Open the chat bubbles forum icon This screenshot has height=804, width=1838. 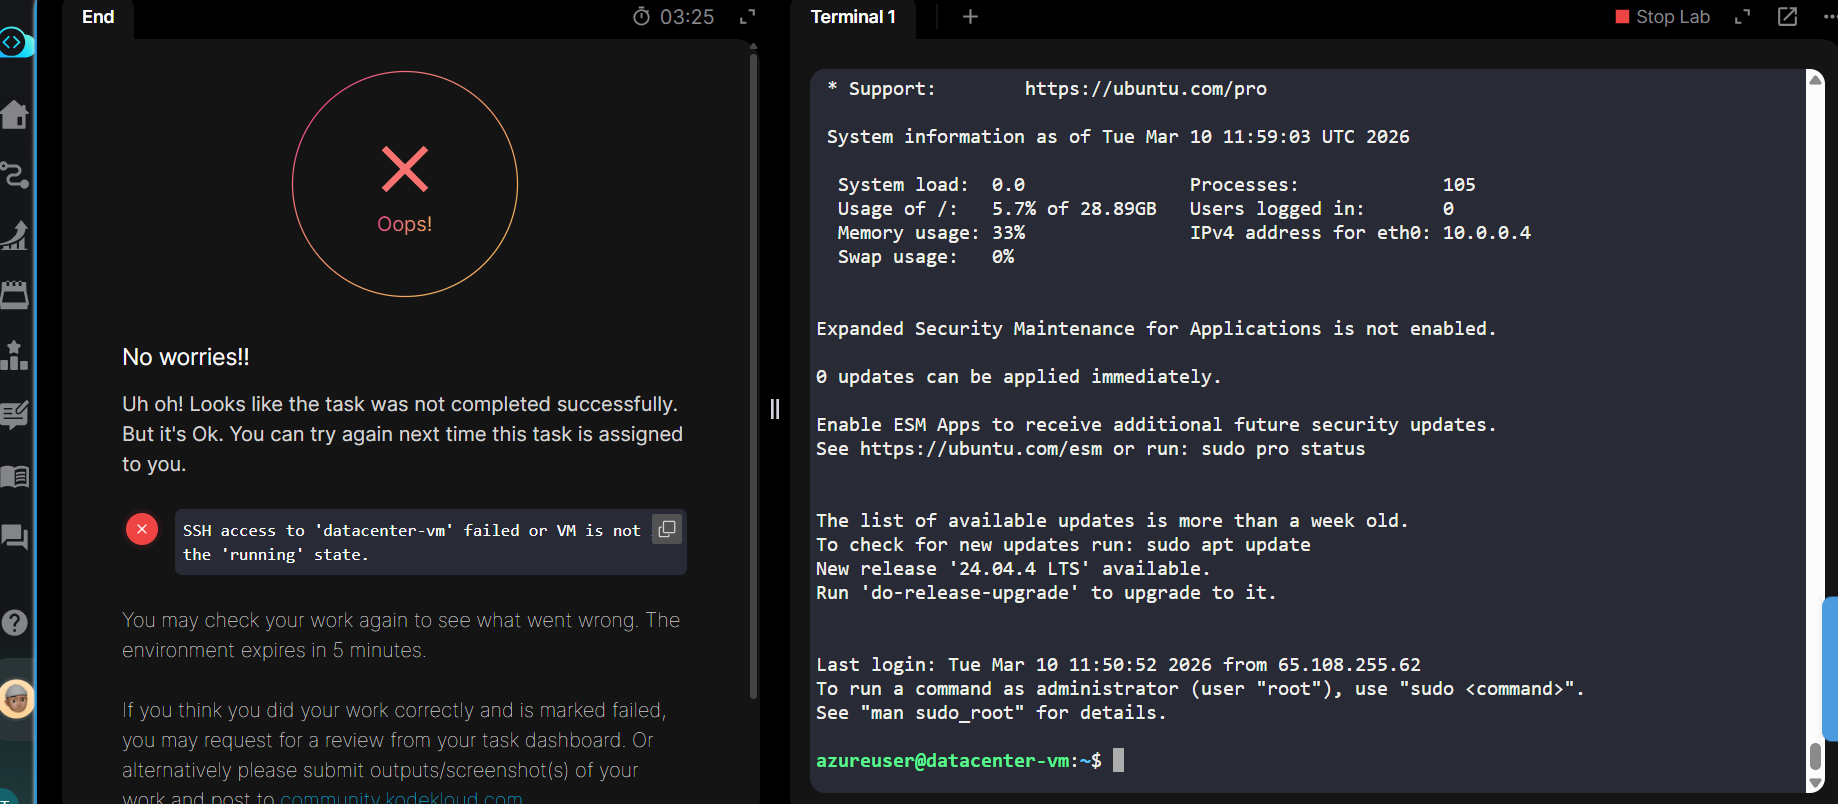(x=14, y=537)
